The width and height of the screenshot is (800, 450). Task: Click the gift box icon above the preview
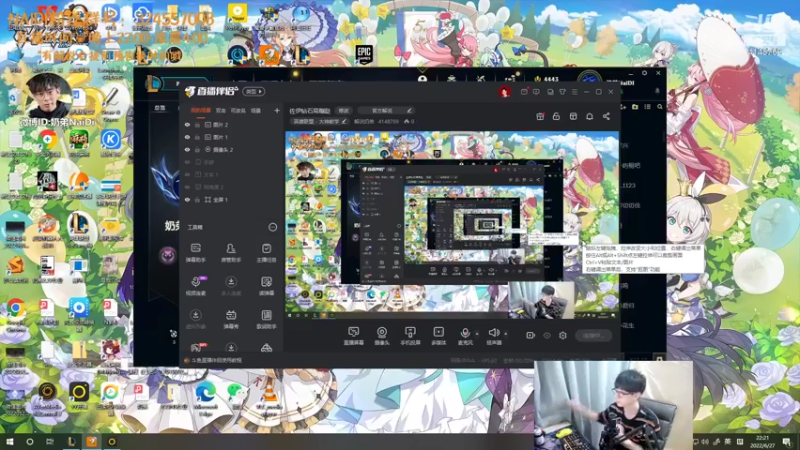click(540, 116)
